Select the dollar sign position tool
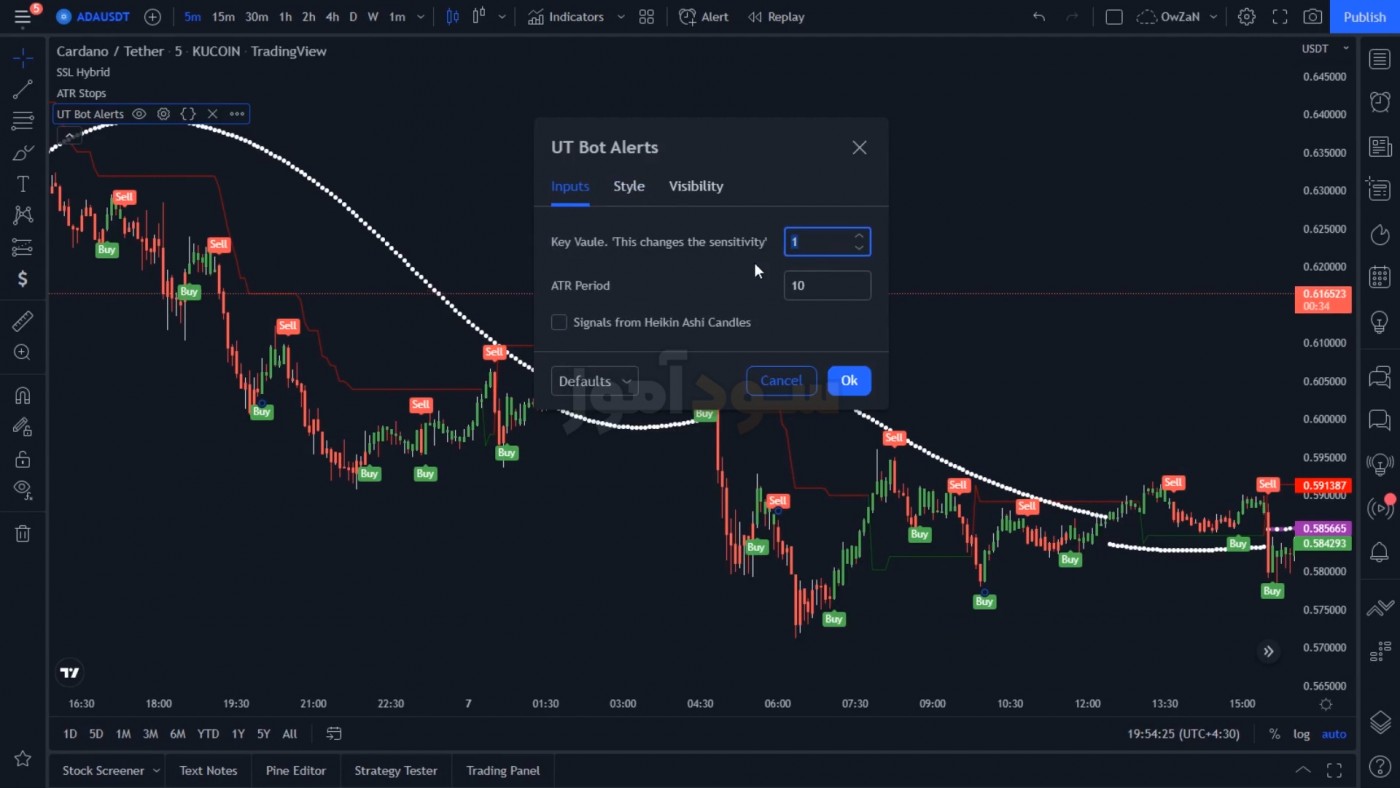Image resolution: width=1400 pixels, height=788 pixels. [22, 279]
